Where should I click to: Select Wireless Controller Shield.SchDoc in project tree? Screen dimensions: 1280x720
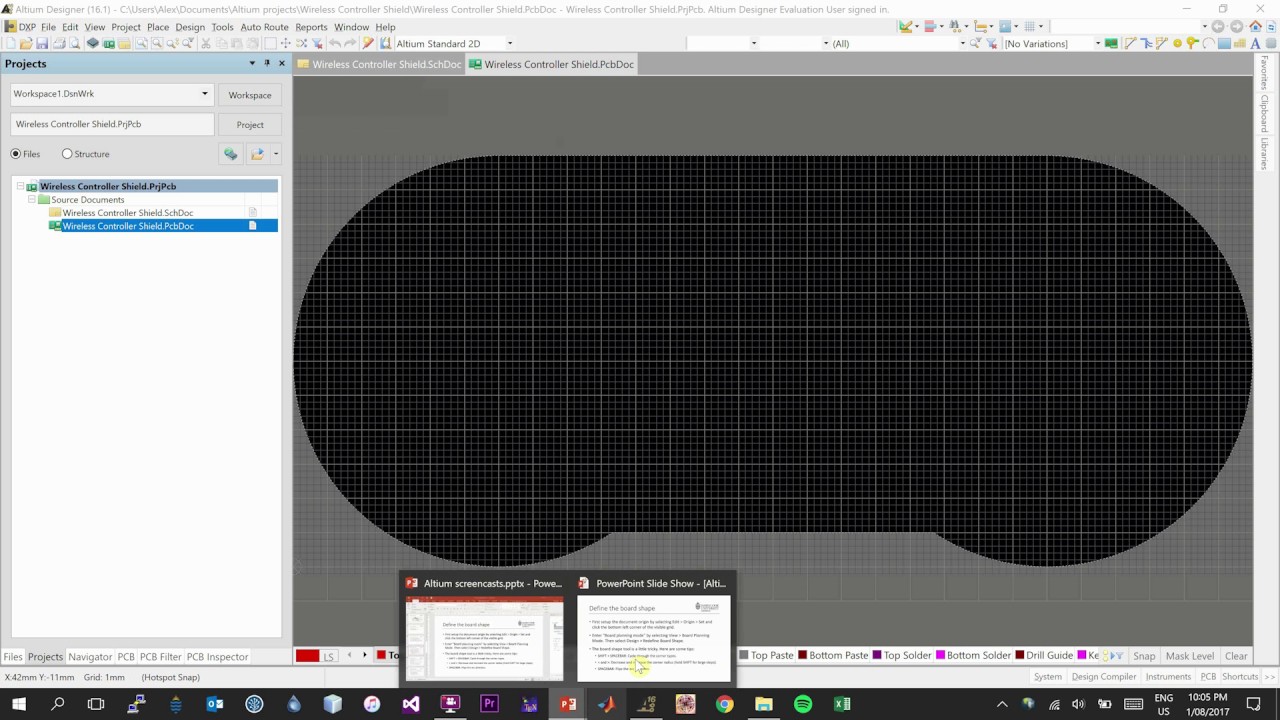tap(128, 213)
